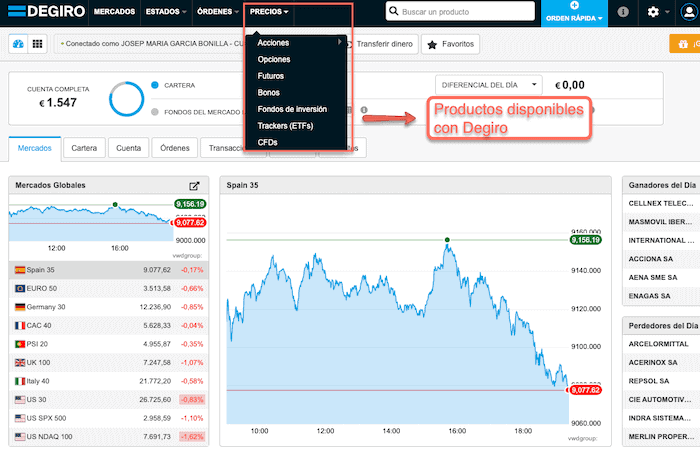
Task: Switch to dashboard view icon
Action: [x=18, y=44]
